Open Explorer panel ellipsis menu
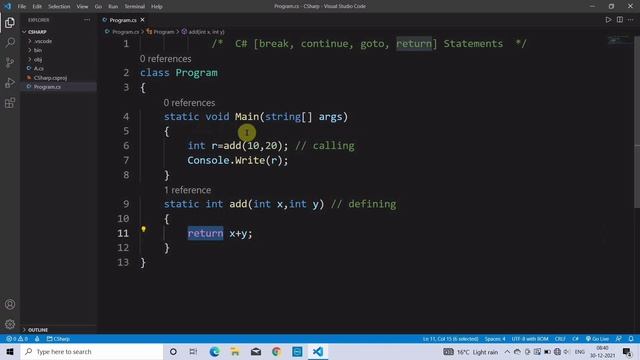Viewport: 640px width, 360px height. (x=87, y=20)
